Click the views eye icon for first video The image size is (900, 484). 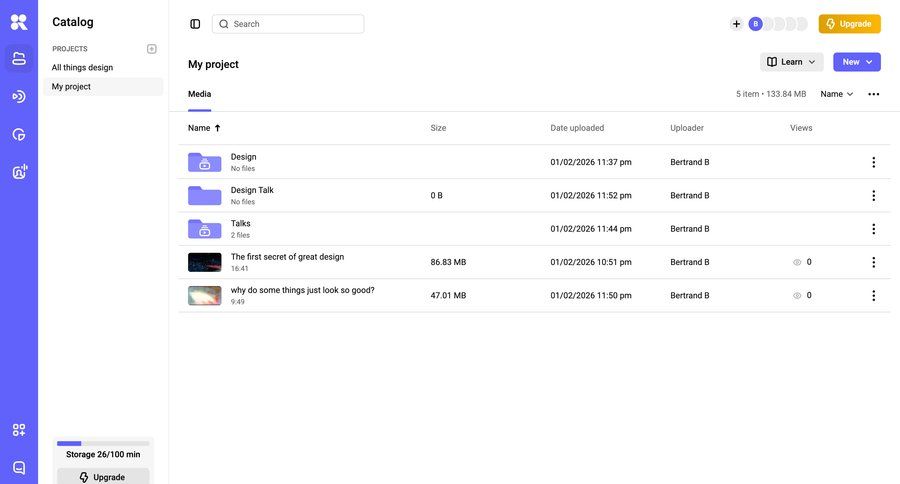click(x=797, y=262)
